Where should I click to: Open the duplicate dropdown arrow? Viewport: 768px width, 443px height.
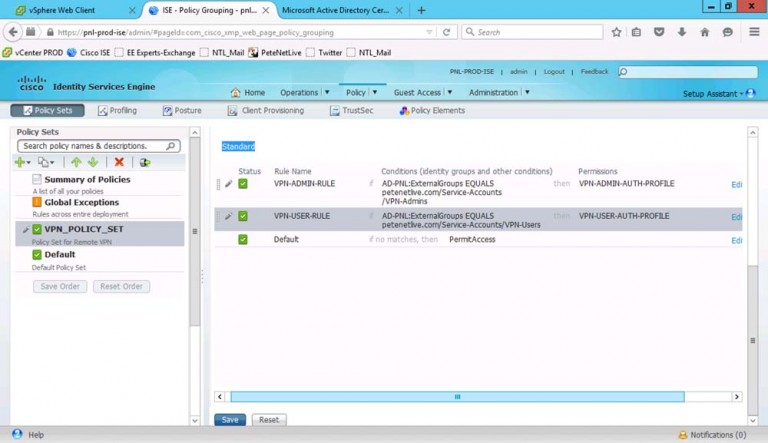(52, 163)
